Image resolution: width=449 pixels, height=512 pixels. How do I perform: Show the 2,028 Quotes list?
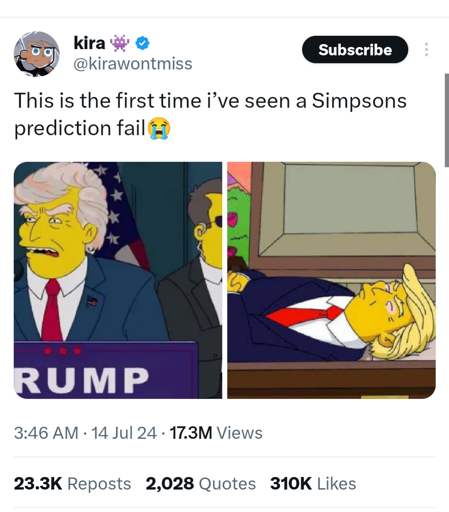[201, 484]
